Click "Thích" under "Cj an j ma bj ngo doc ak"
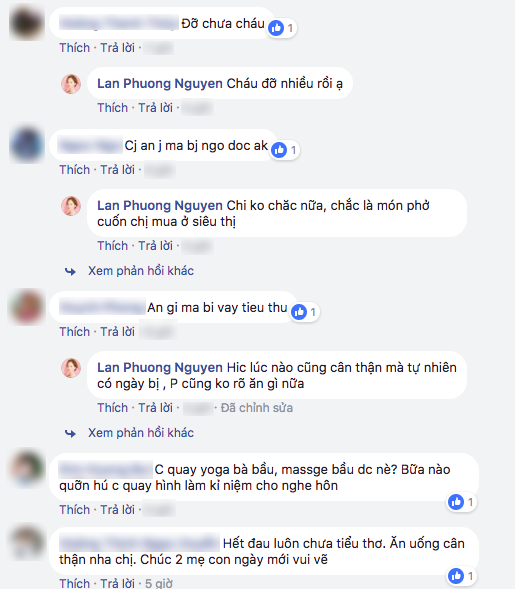The height and width of the screenshot is (589, 515). click(x=75, y=170)
